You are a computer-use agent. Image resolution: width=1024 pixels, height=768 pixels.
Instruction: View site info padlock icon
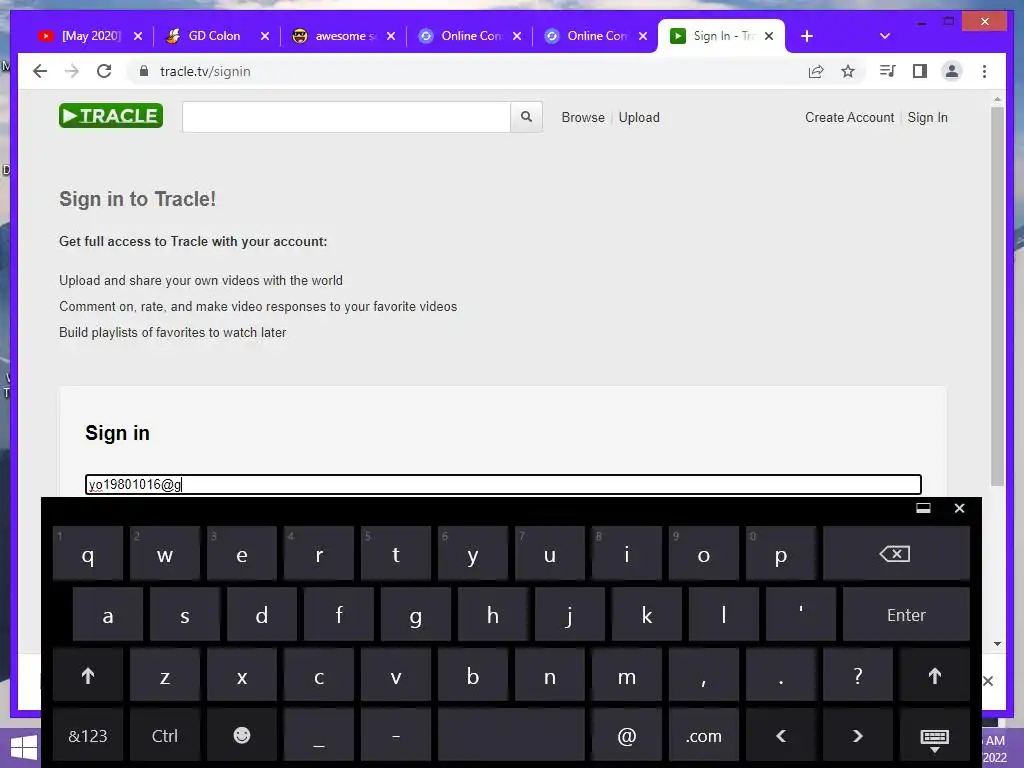tap(144, 71)
